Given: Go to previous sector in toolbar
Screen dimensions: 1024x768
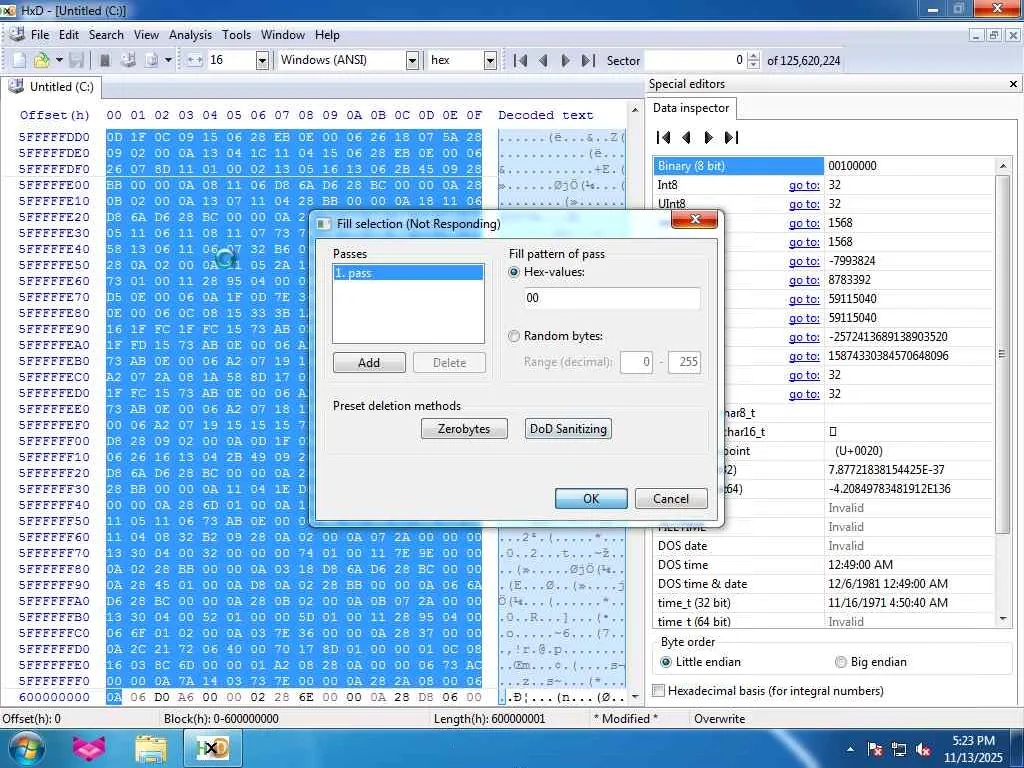Looking at the screenshot, I should tap(543, 61).
